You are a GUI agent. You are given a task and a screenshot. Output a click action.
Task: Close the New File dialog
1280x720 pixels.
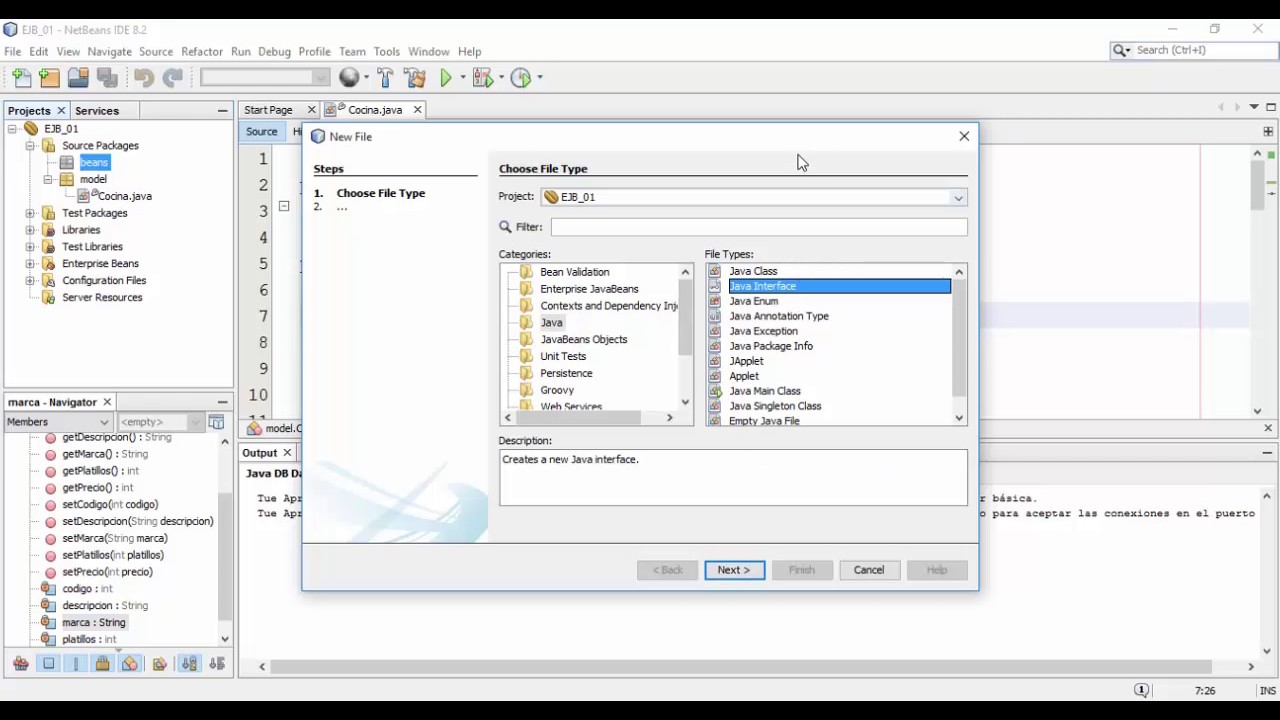pyautogui.click(x=964, y=136)
